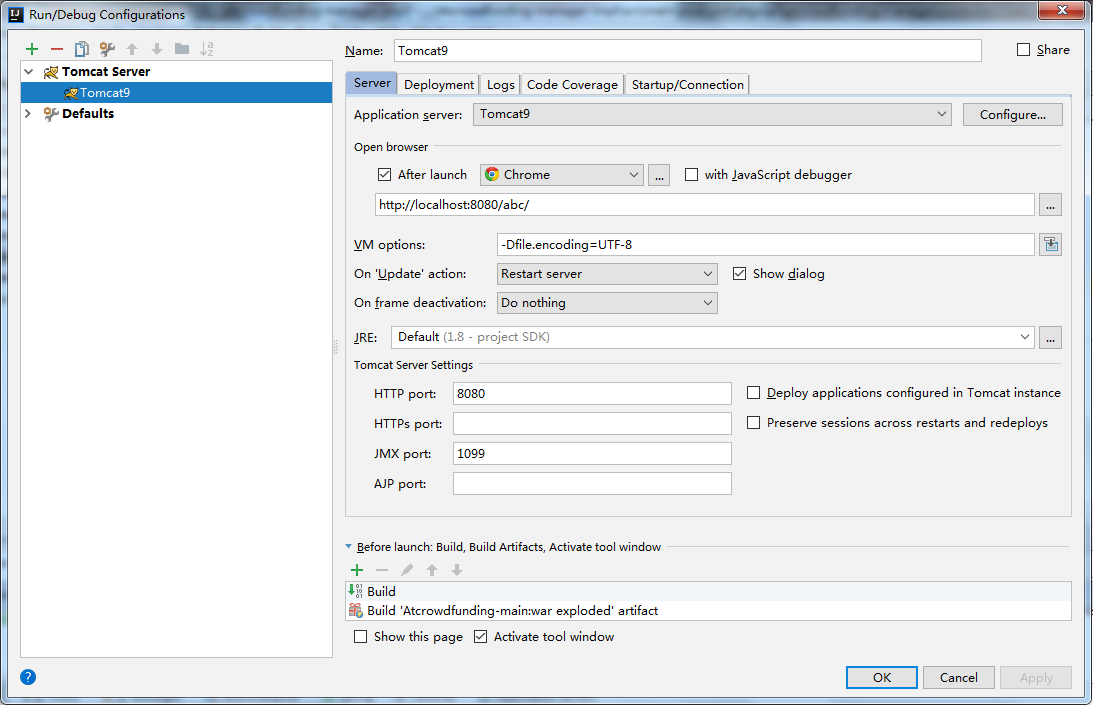Viewport: 1093px width, 705px height.
Task: Open the Code Coverage tab
Action: [572, 84]
